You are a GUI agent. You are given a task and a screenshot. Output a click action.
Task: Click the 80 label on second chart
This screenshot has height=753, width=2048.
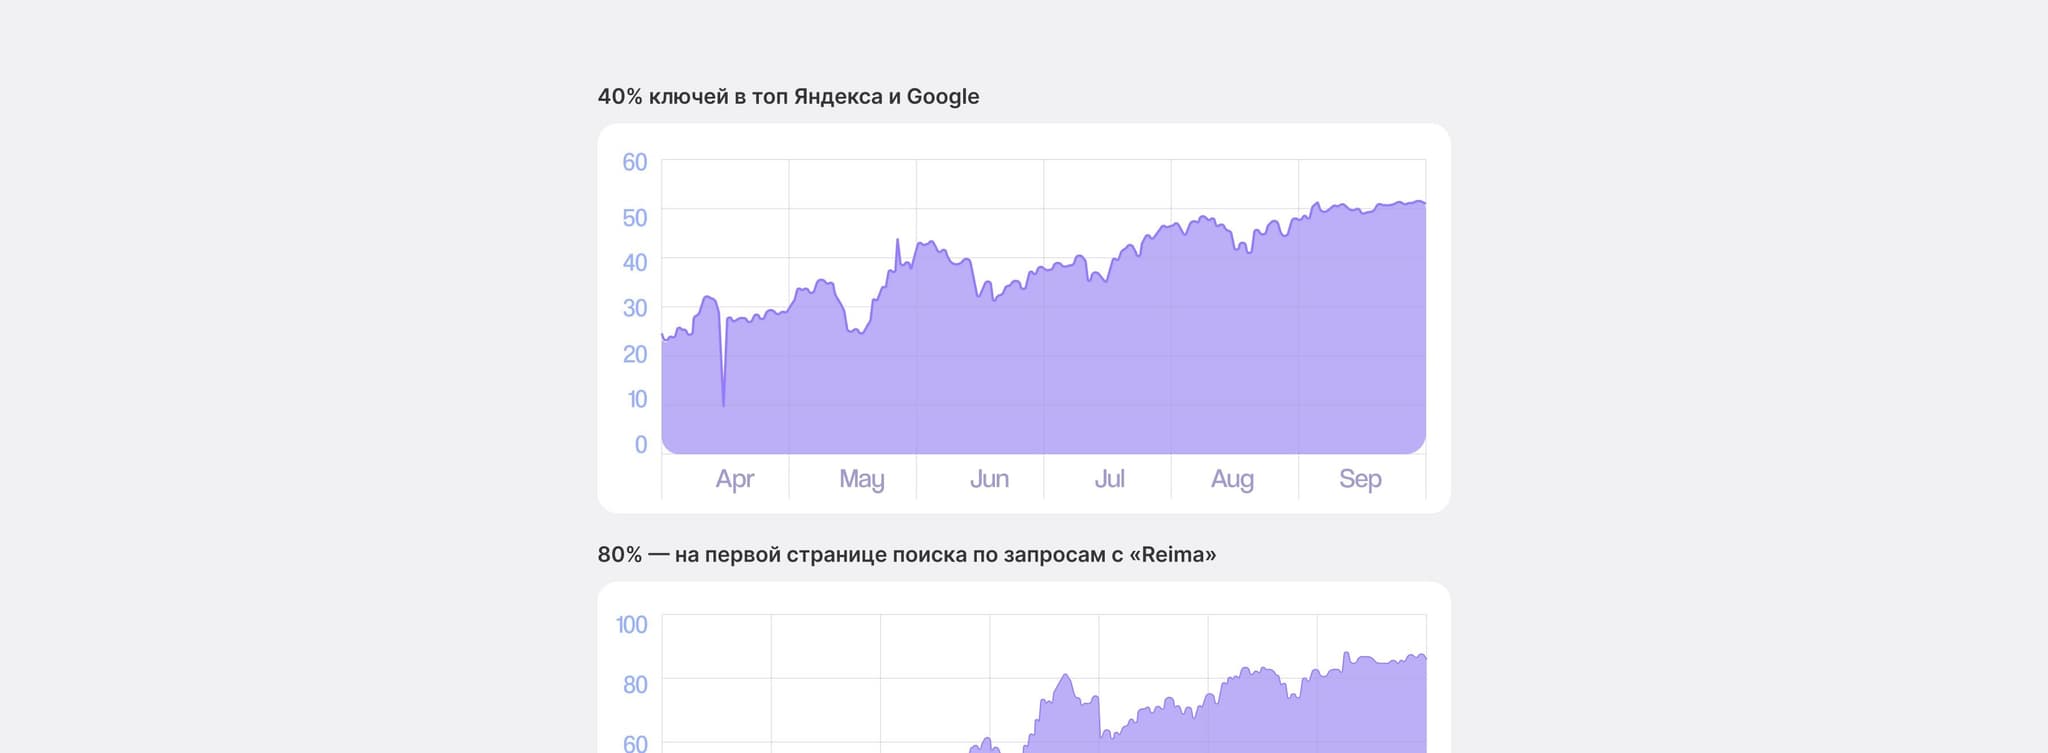[634, 685]
